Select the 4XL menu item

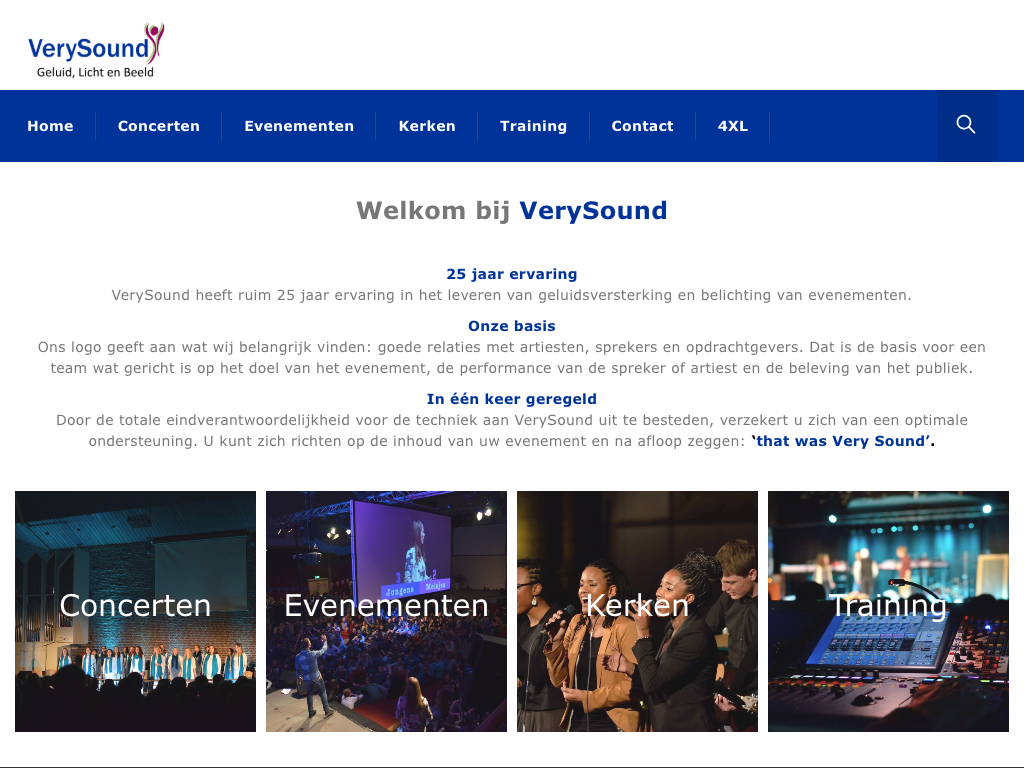(733, 126)
